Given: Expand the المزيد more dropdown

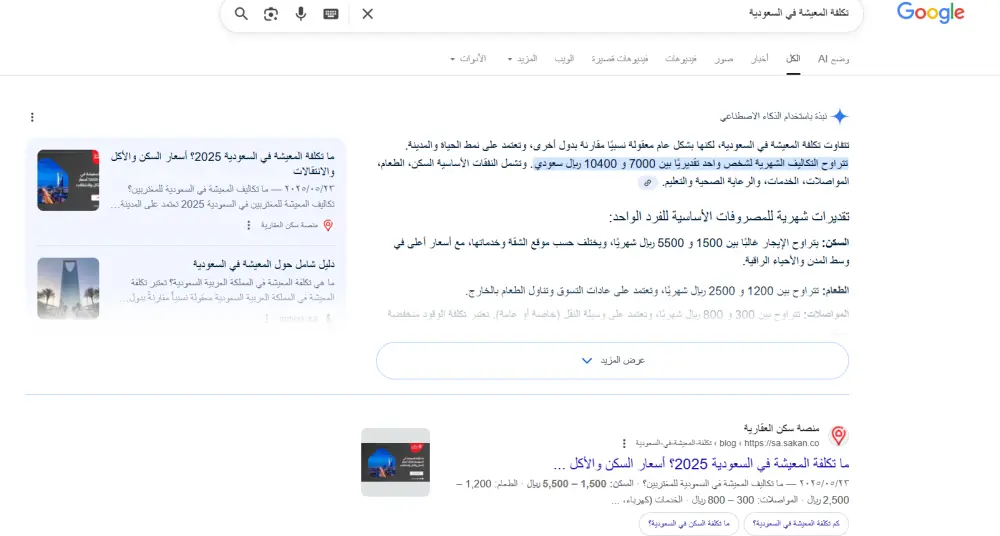Looking at the screenshot, I should (x=523, y=59).
